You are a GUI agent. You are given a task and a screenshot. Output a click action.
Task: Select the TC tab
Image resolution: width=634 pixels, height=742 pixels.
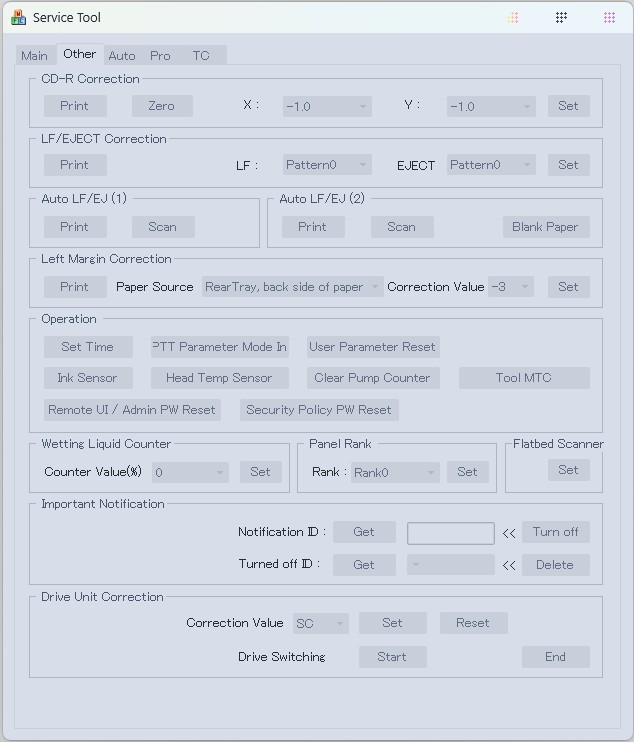tap(201, 56)
